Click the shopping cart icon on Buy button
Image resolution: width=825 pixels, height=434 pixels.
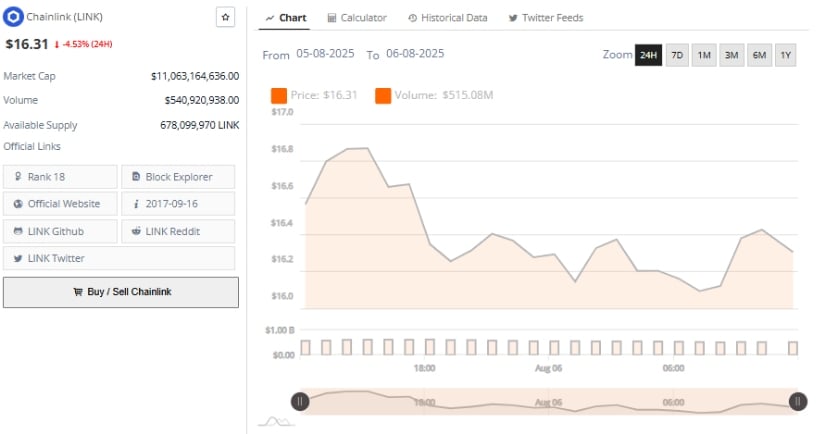[x=78, y=292]
